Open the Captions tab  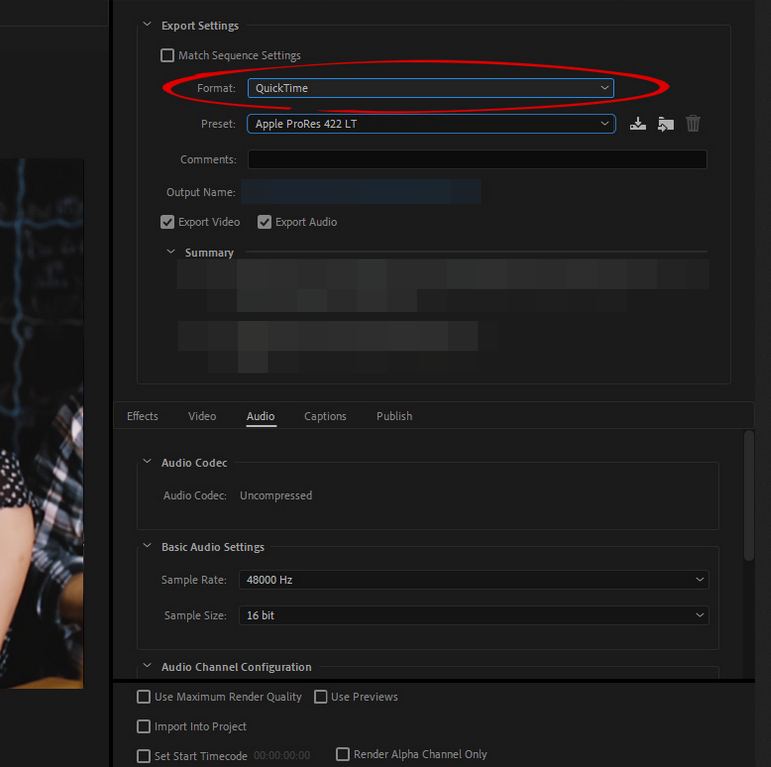point(325,416)
